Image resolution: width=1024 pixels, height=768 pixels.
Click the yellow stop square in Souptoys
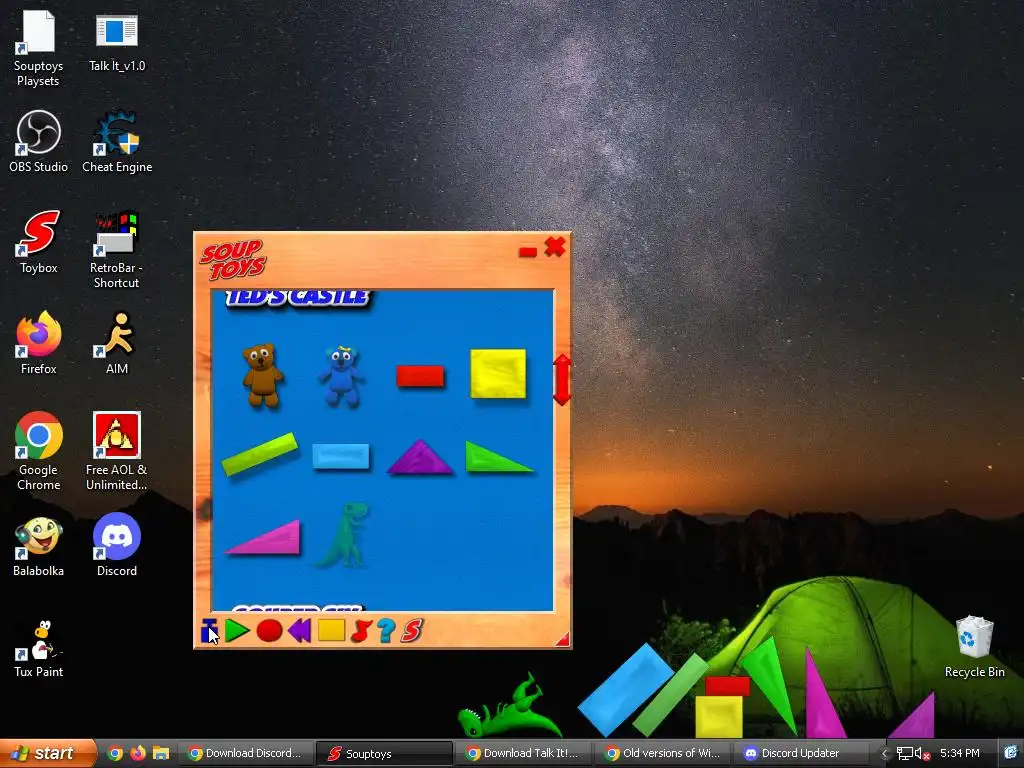pyautogui.click(x=331, y=630)
